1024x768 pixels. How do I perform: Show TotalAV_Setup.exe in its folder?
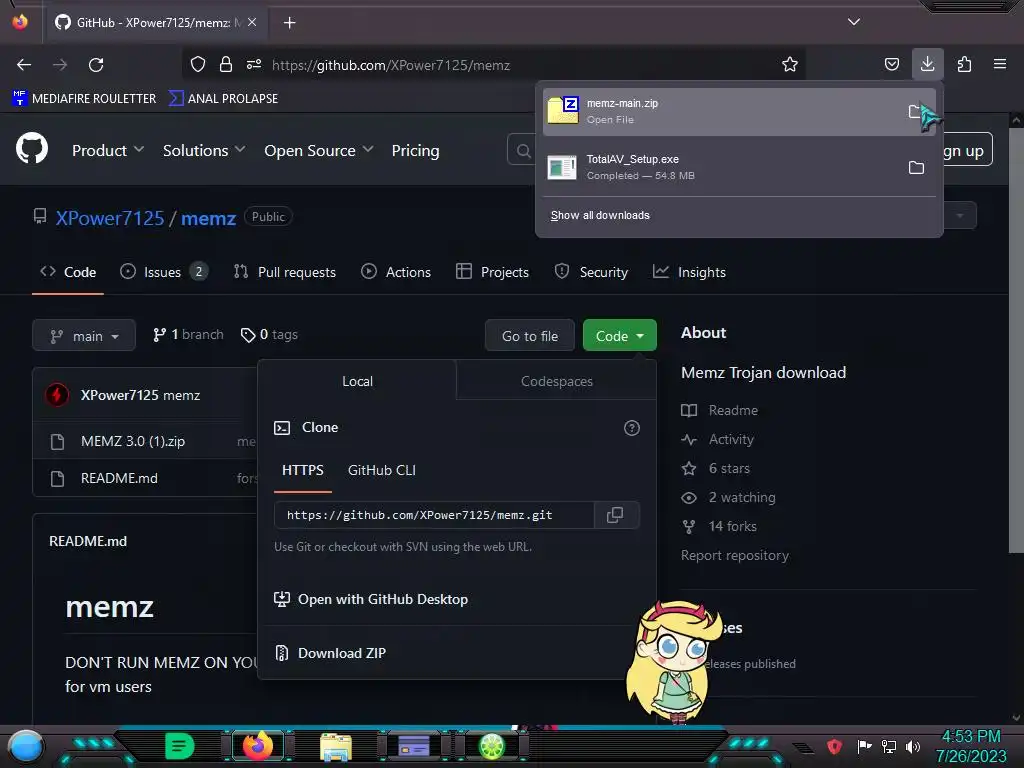[916, 168]
